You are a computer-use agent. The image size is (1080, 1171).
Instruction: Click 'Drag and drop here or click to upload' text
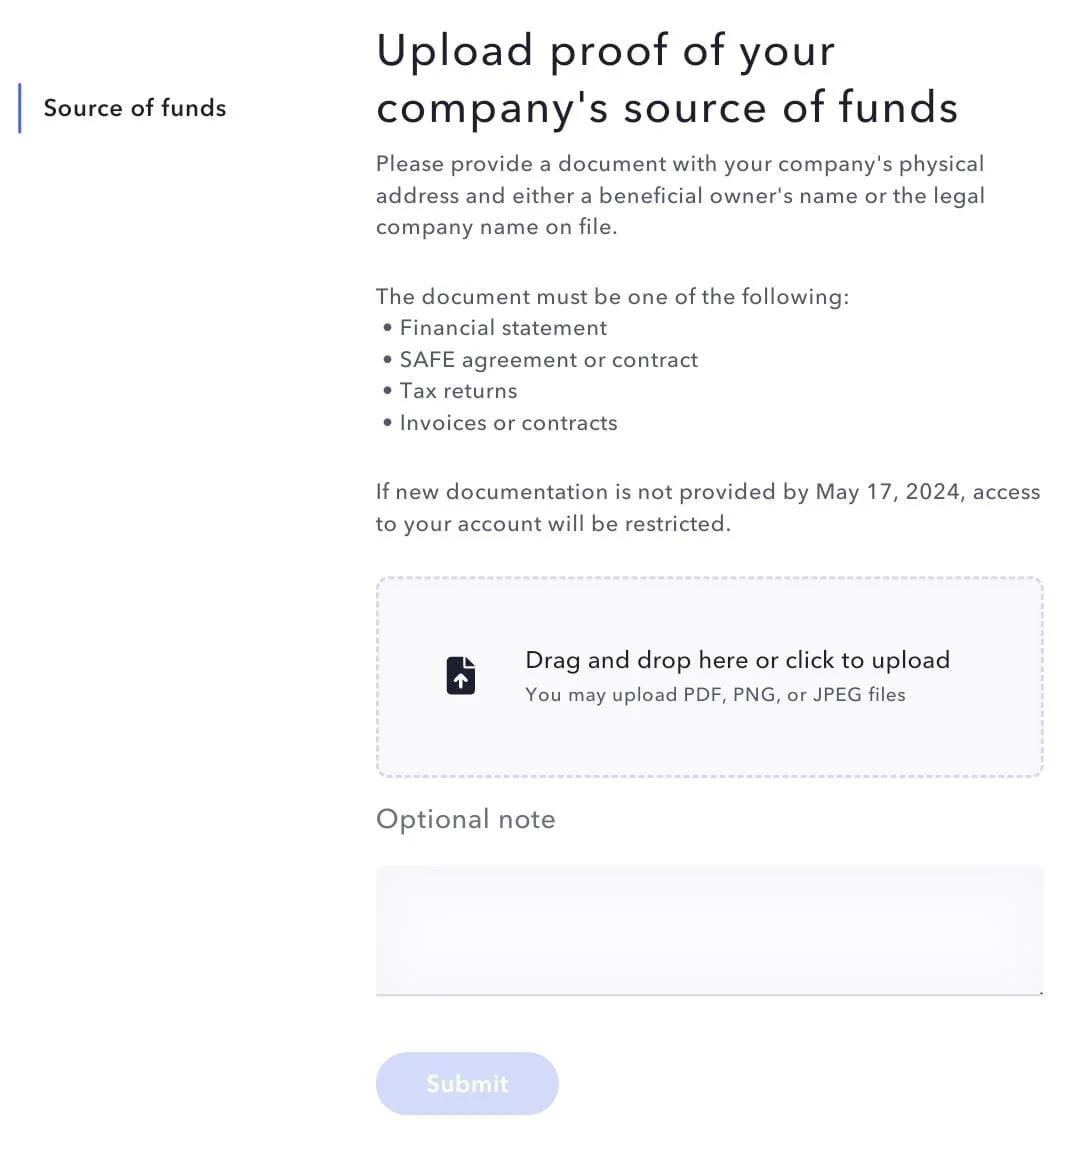[x=738, y=660]
